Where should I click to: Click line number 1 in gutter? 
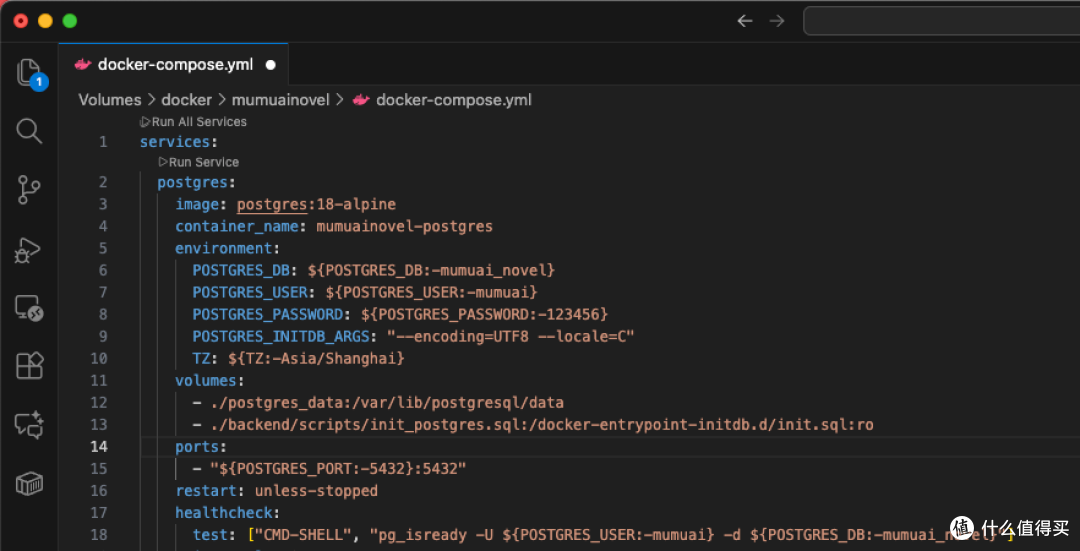tap(103, 142)
